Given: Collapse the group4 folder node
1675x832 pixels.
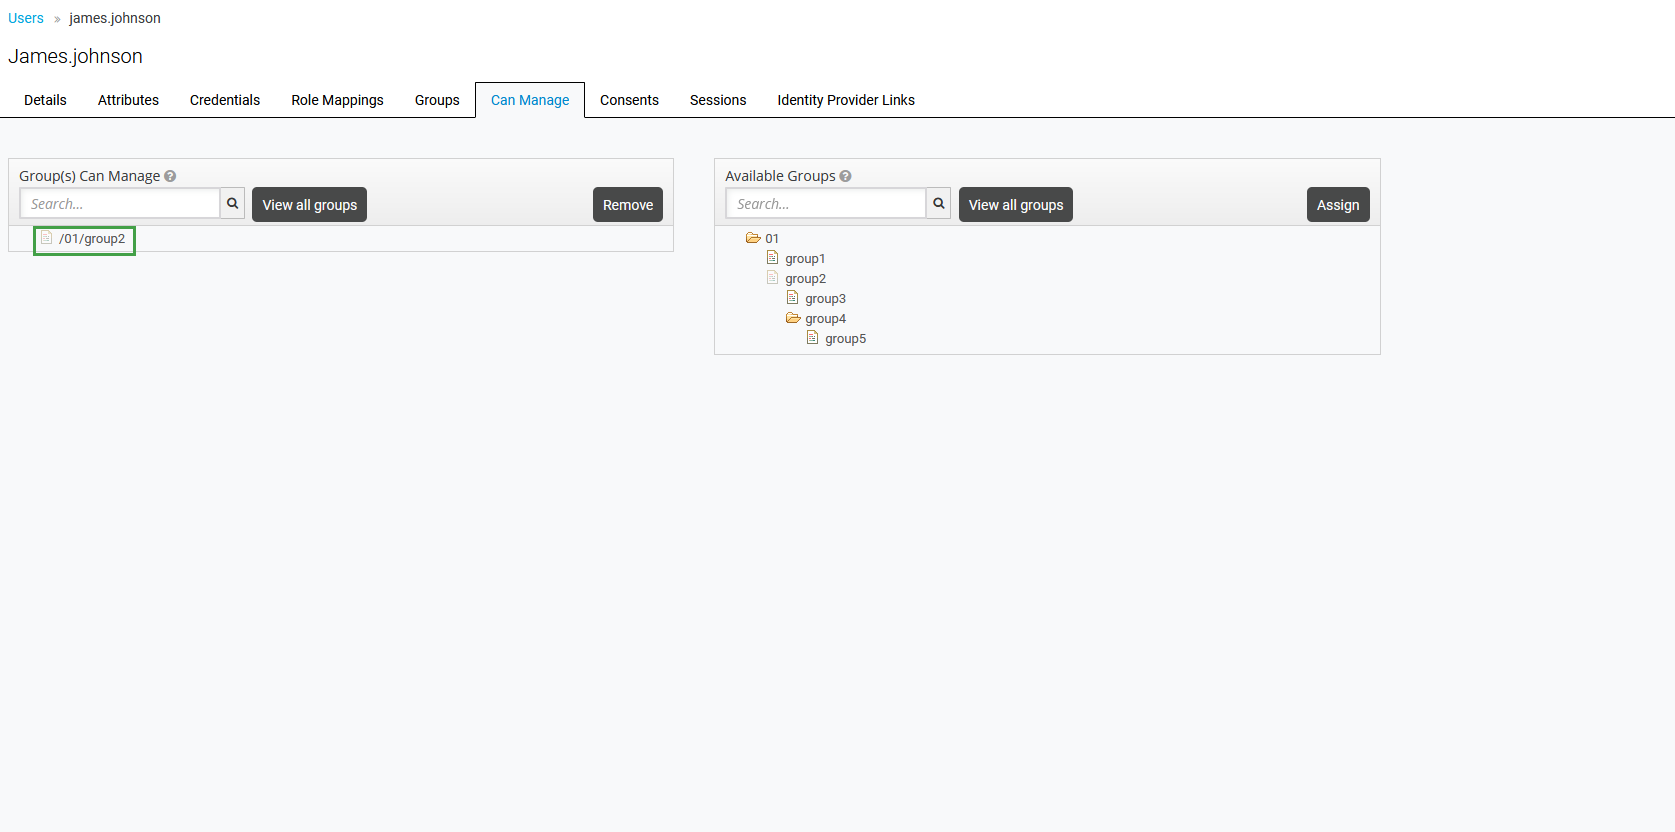Looking at the screenshot, I should [x=793, y=318].
